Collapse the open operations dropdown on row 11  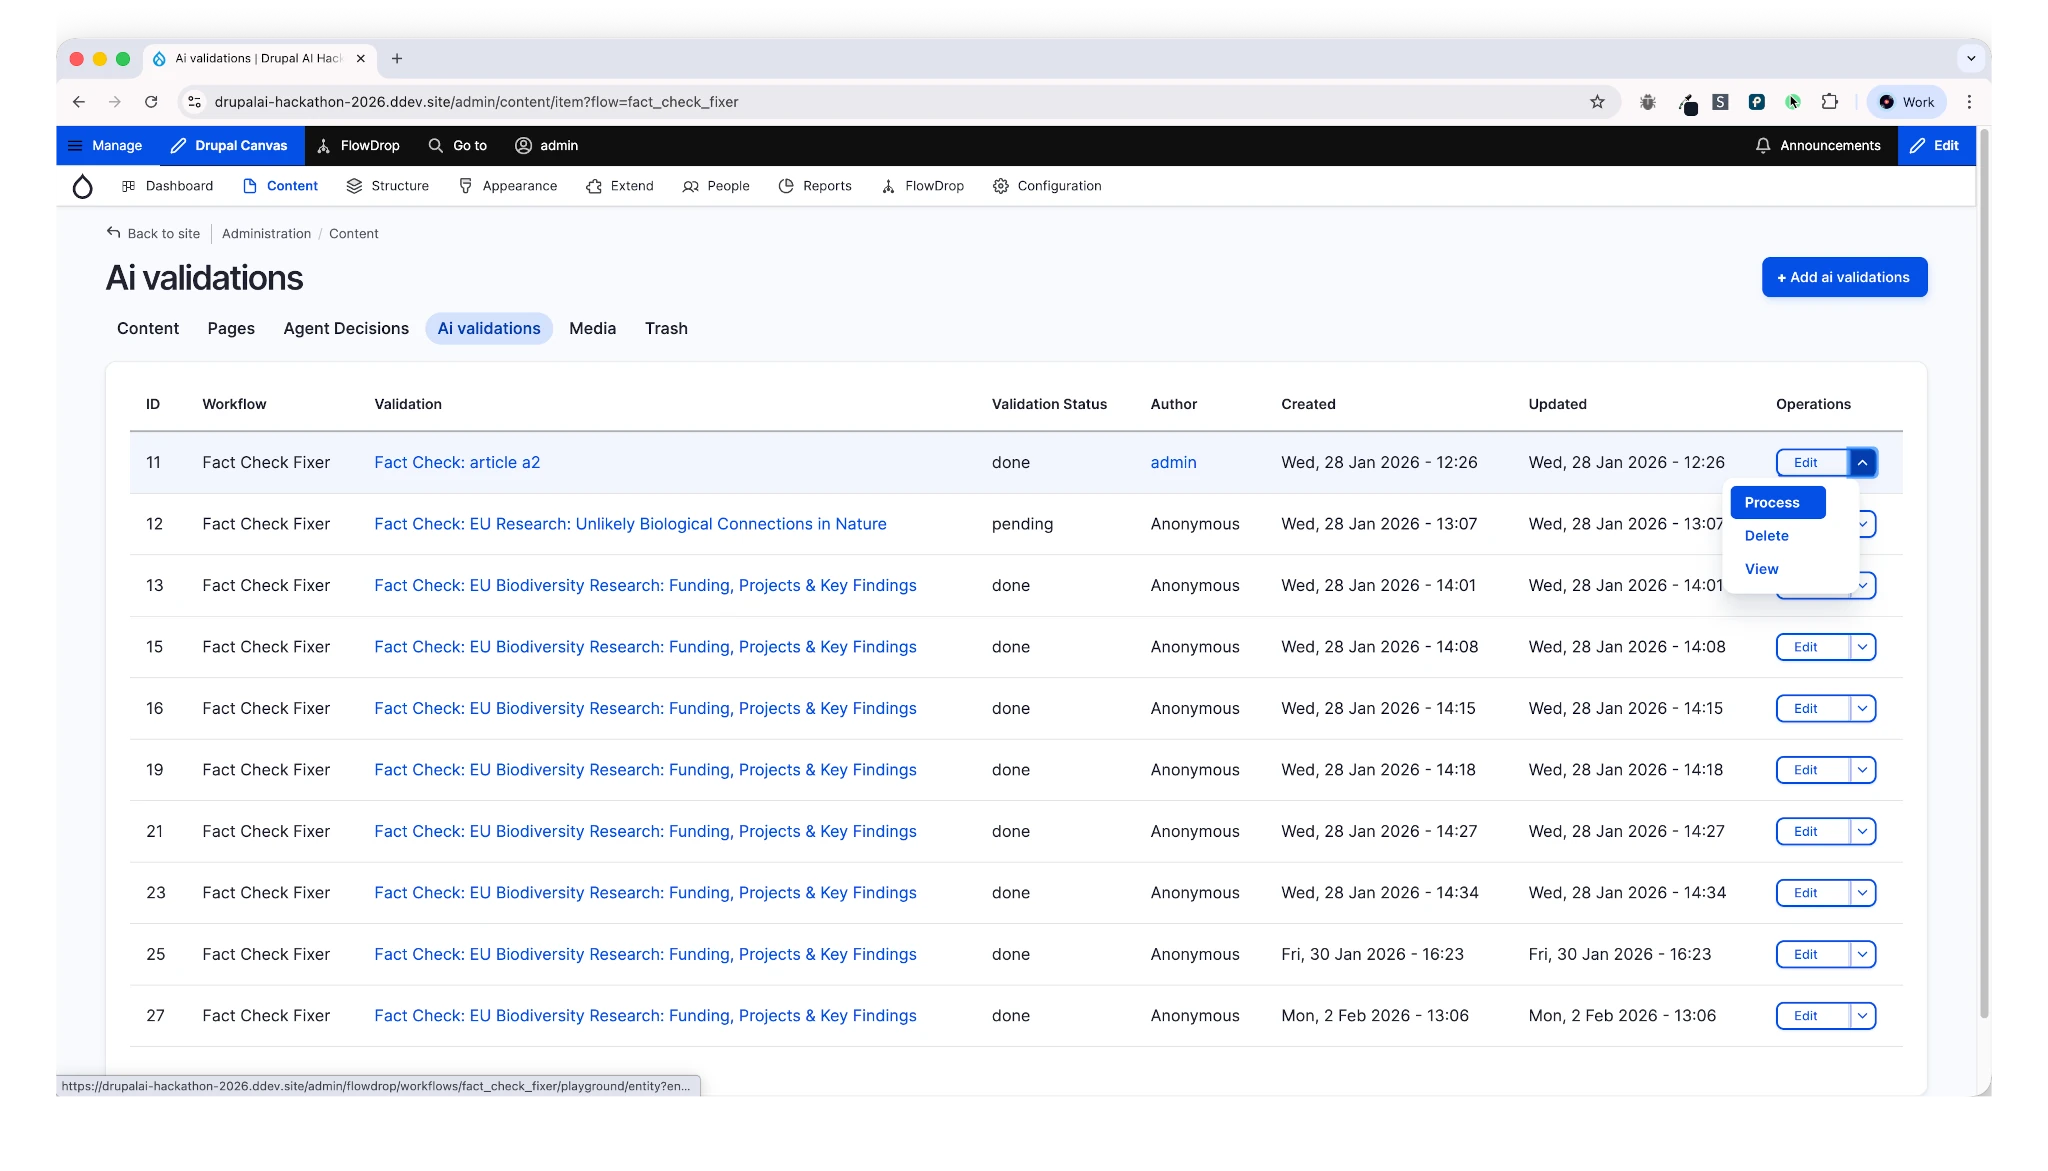[x=1862, y=462]
